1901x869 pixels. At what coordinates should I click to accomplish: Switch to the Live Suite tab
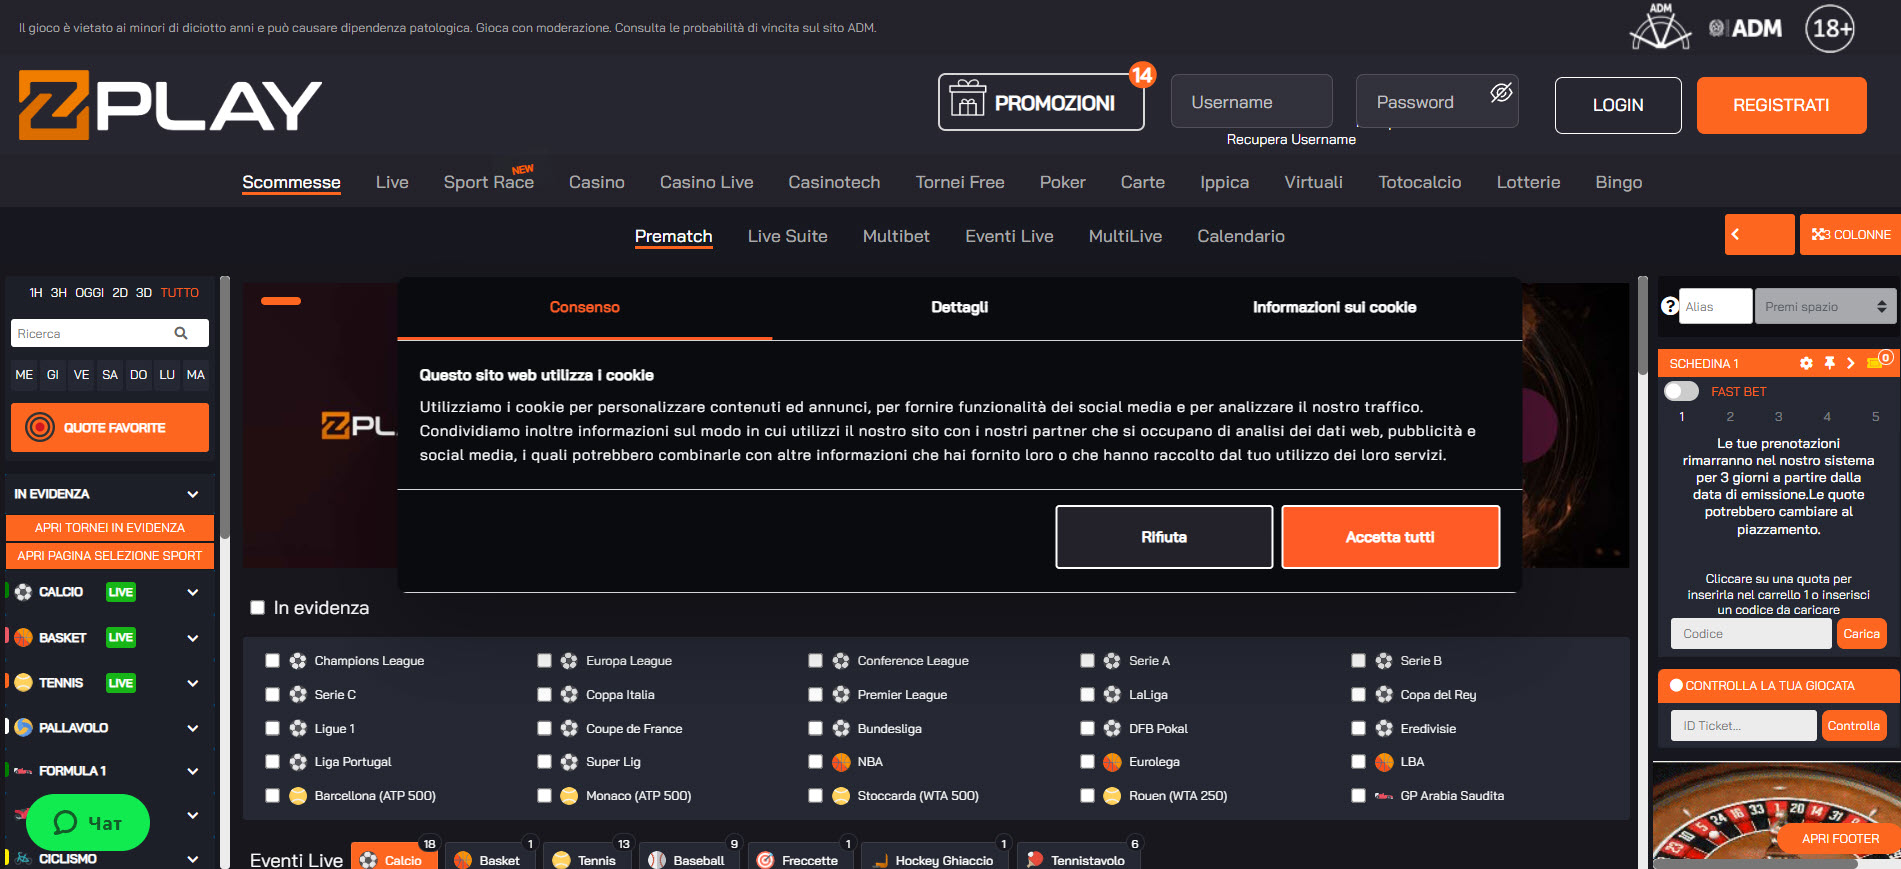[787, 236]
